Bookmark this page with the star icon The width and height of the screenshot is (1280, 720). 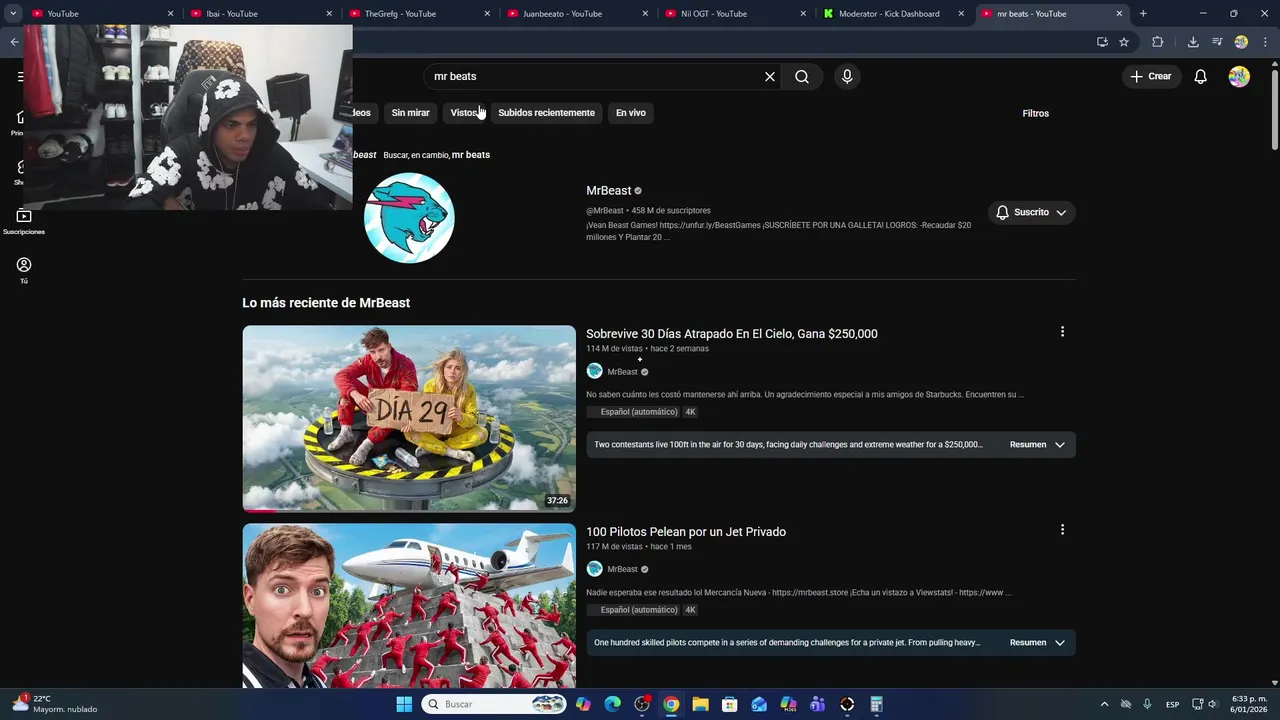tap(1124, 42)
